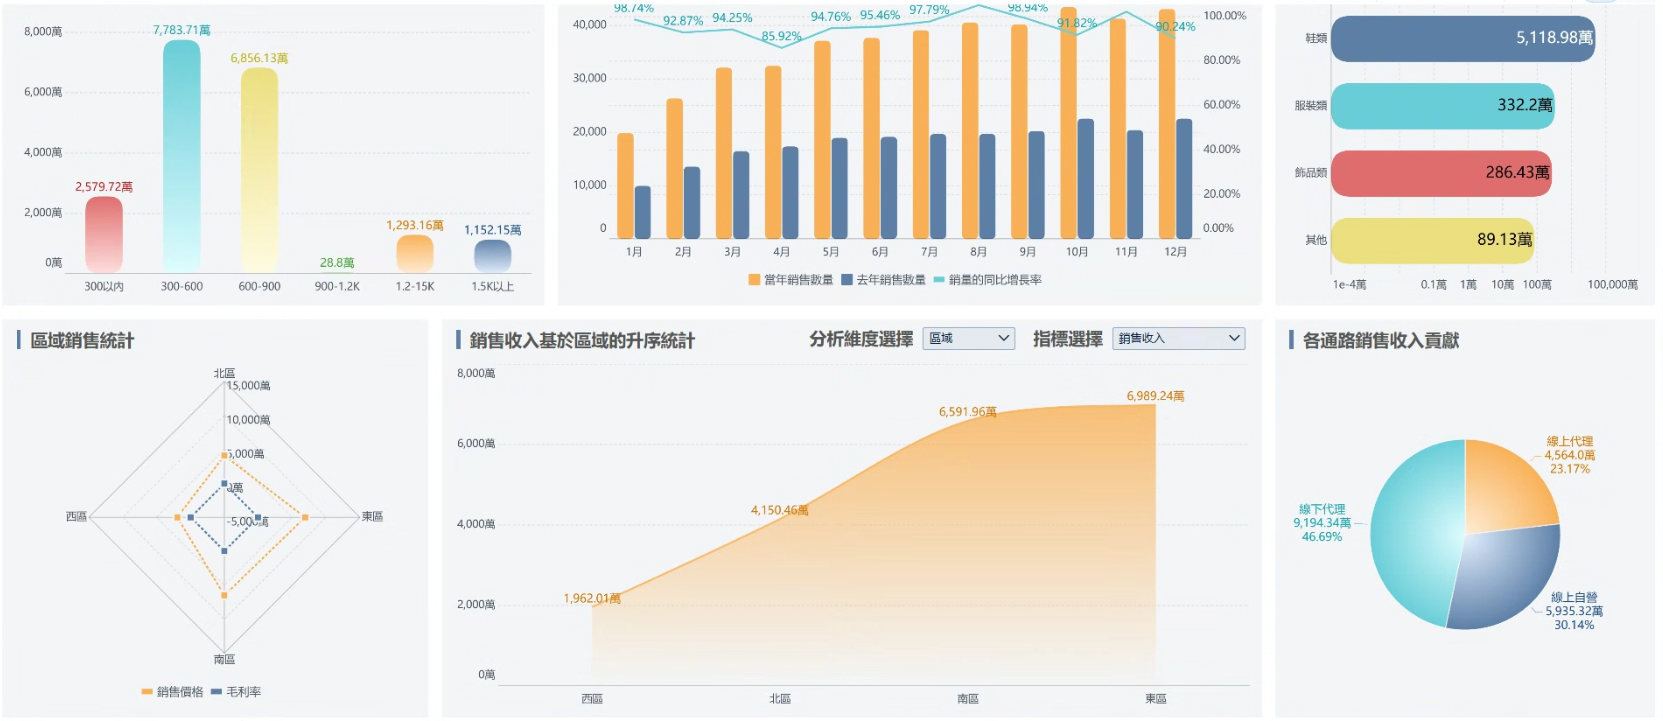Select the 線上自營 blue pie slice
This screenshot has width=1663, height=721.
pos(1505,578)
